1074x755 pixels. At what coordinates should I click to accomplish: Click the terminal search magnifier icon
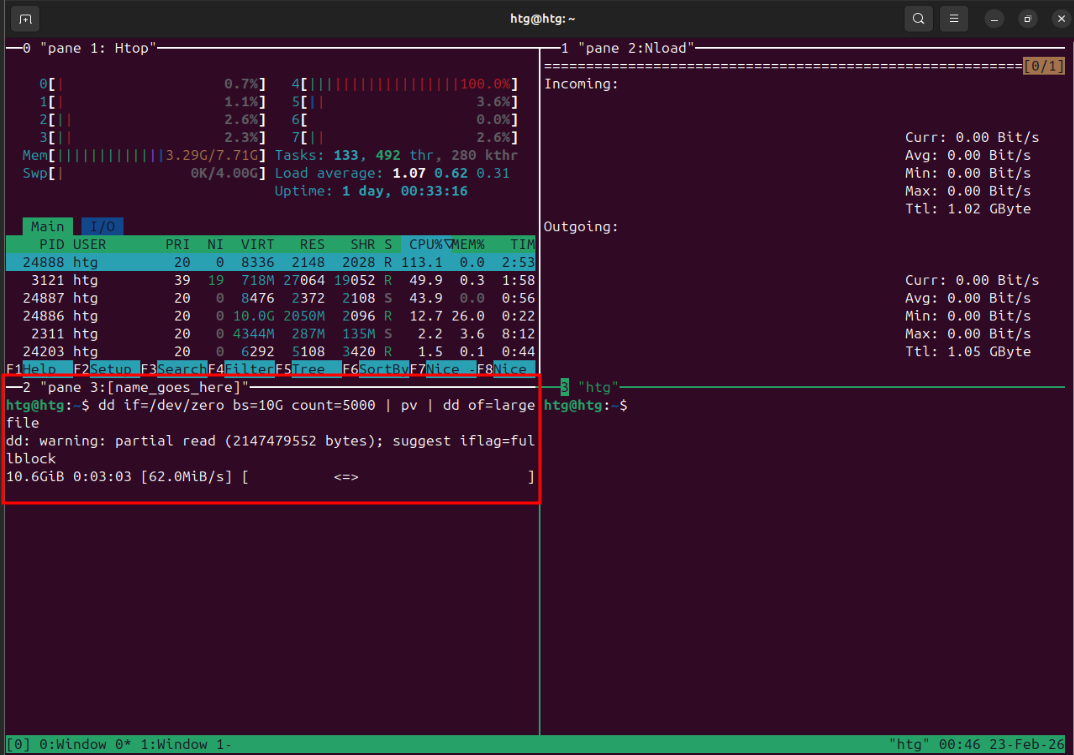pos(919,18)
